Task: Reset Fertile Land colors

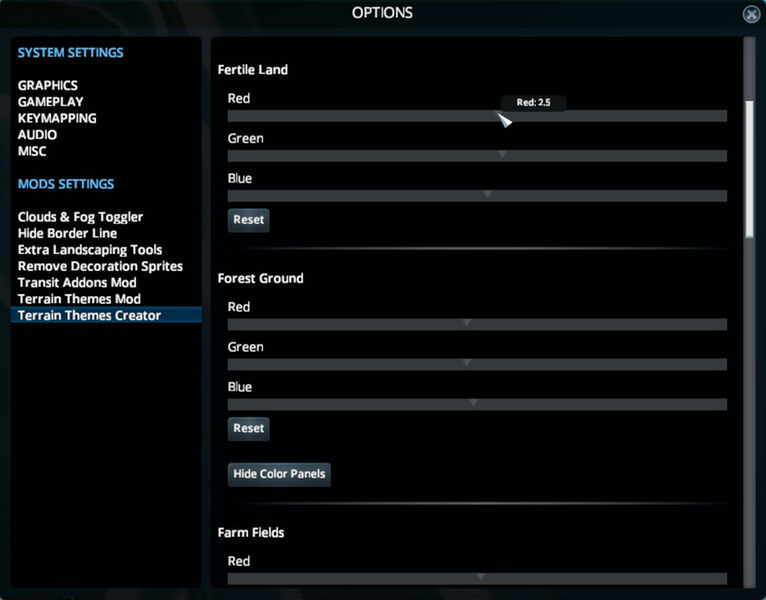Action: (x=248, y=220)
